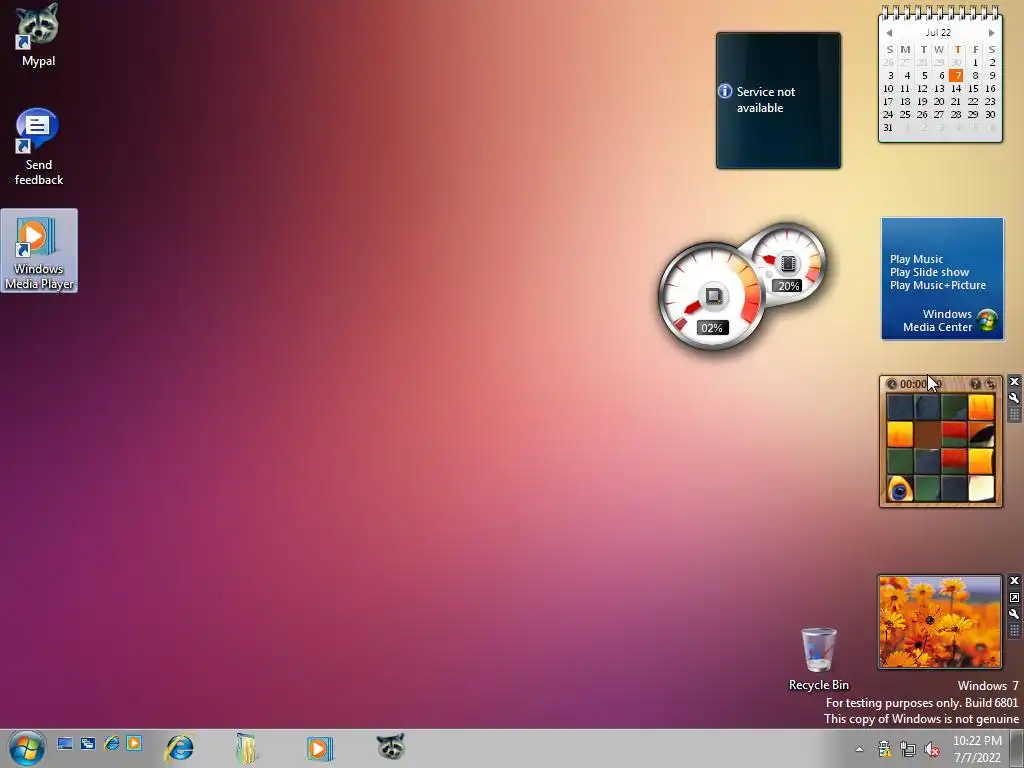Click Play Music+Picture in Media Center gadget
Viewport: 1024px width, 768px height.
pyautogui.click(x=938, y=285)
